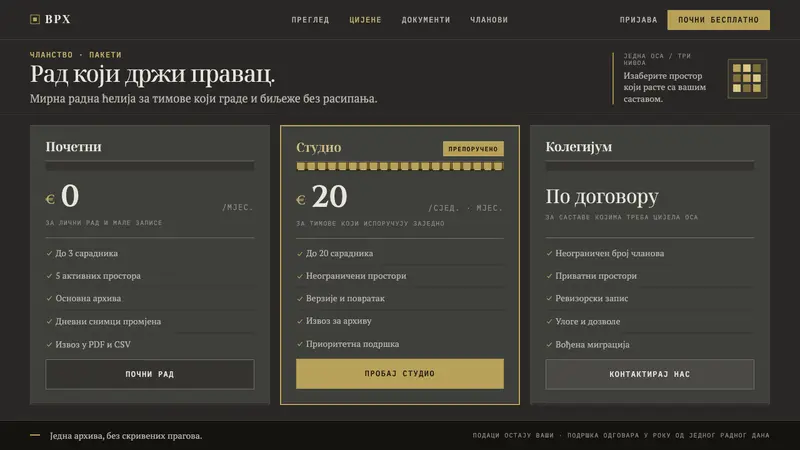Click the Контактирај нас button
This screenshot has height=450, width=800.
pos(649,374)
